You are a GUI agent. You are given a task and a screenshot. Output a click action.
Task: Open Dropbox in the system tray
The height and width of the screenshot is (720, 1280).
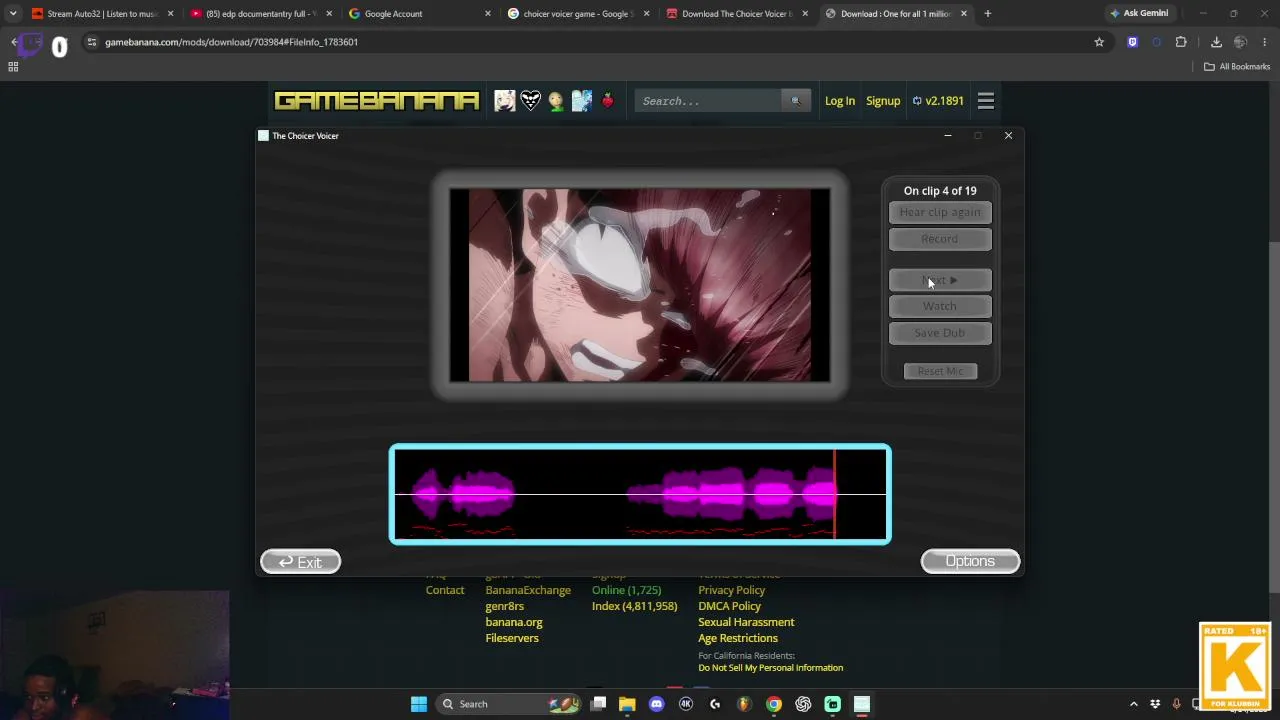(1155, 704)
